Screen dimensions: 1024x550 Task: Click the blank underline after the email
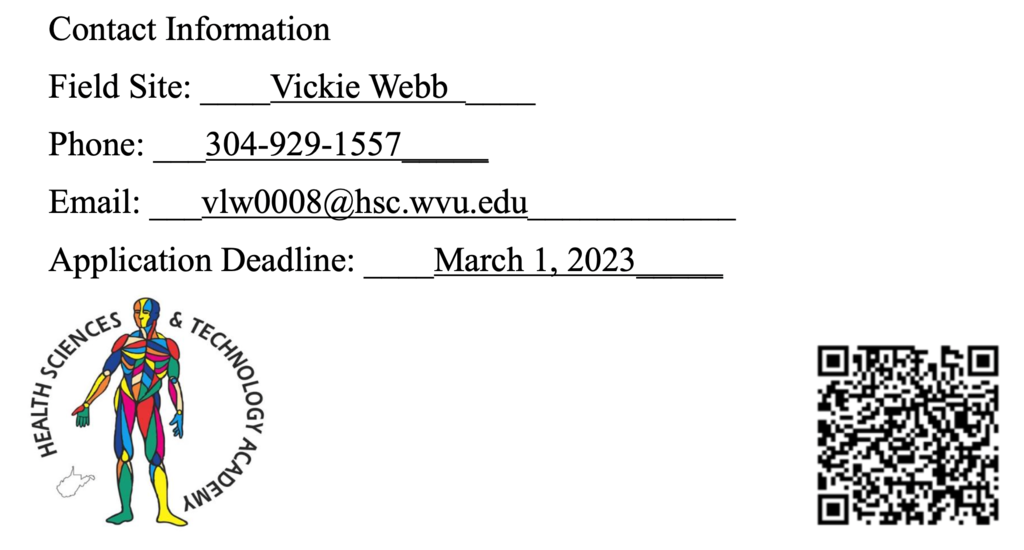click(632, 217)
